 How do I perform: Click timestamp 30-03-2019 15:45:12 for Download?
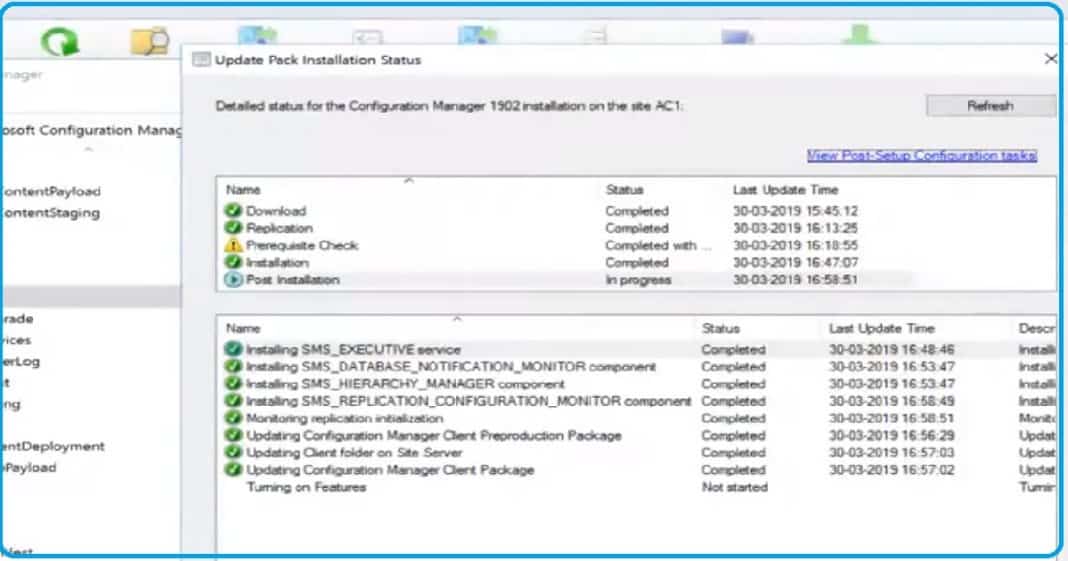[795, 211]
